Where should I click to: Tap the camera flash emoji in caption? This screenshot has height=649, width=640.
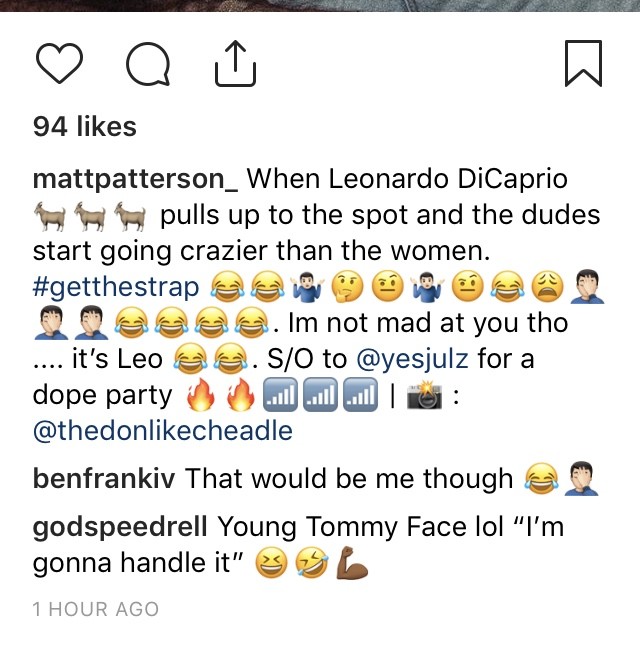tap(424, 395)
